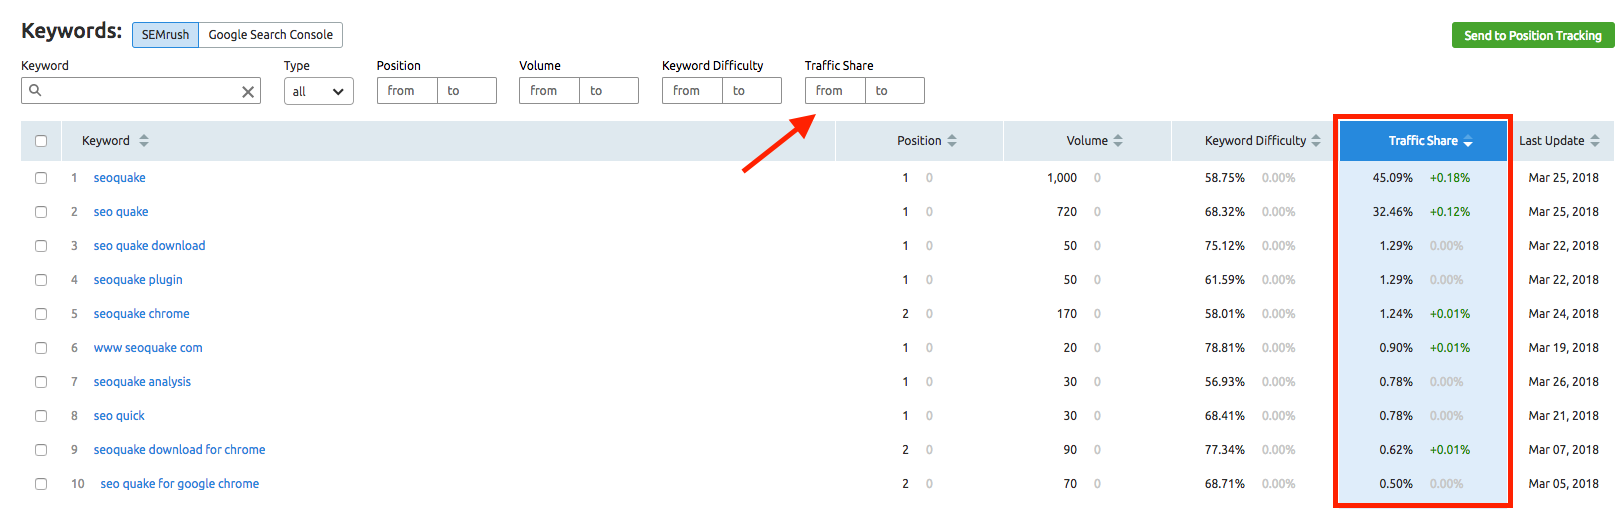Sort by Position column arrows icon
Image resolution: width=1618 pixels, height=509 pixels.
click(x=952, y=141)
